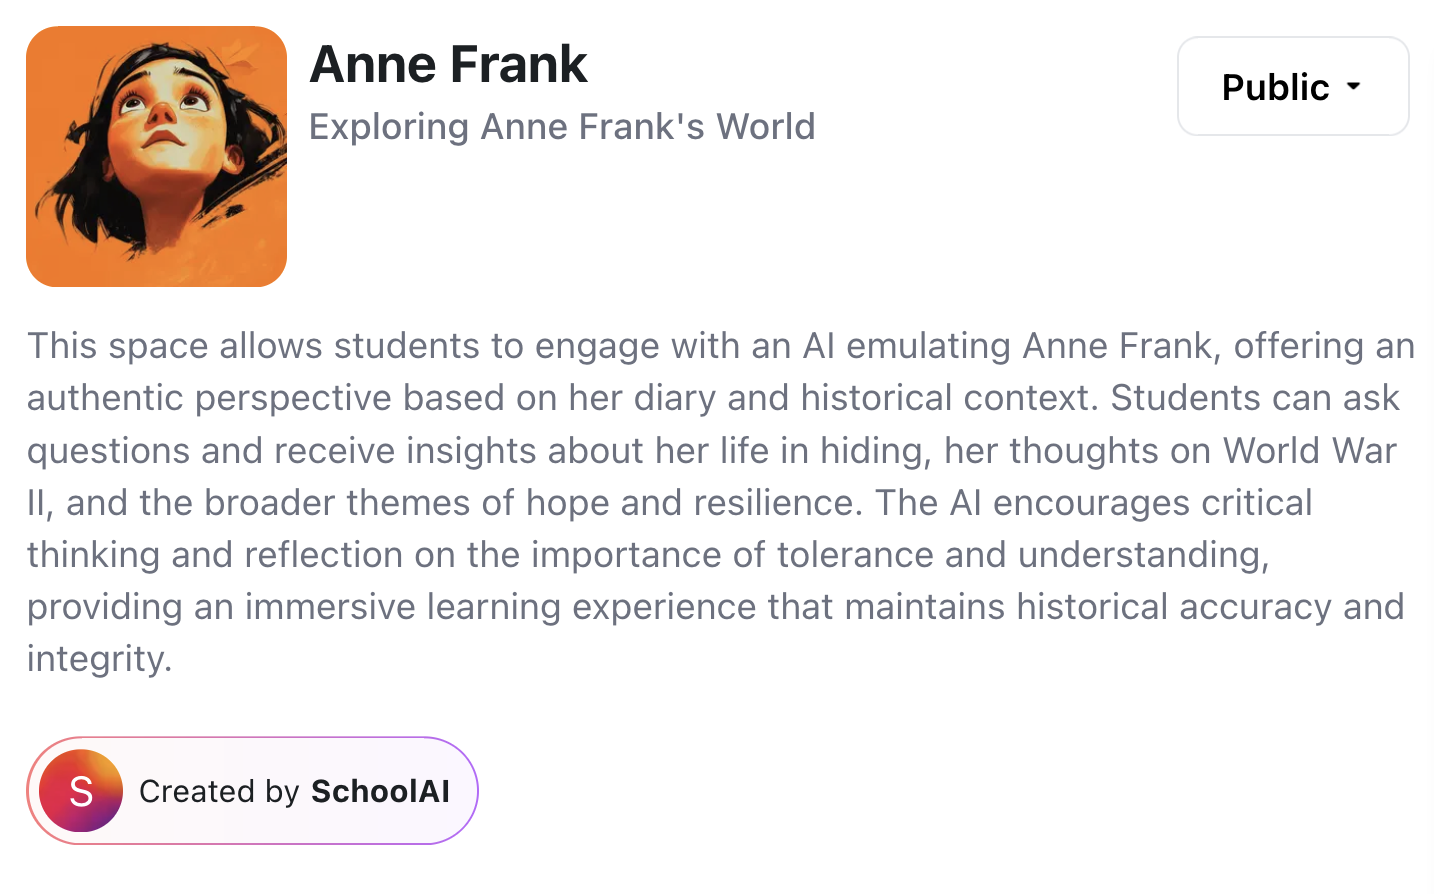Viewport: 1434px width, 894px height.
Task: Select the subtitle 'Exploring Anne Frank's World'
Action: tap(562, 126)
